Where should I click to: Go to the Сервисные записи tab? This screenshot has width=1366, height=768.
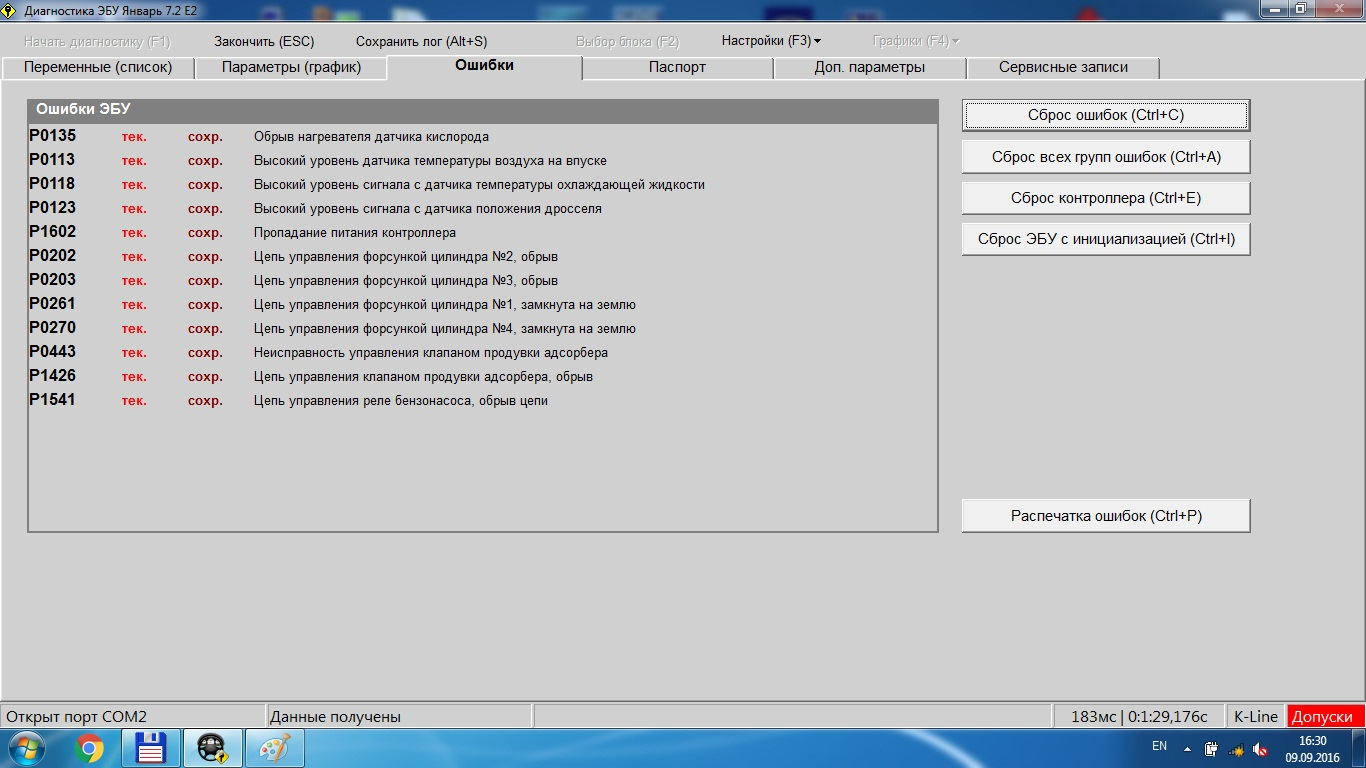click(1063, 68)
